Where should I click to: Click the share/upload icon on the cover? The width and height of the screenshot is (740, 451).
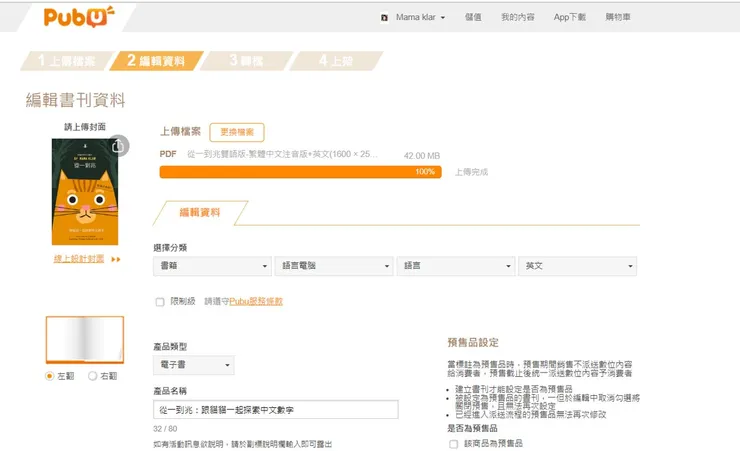[118, 146]
